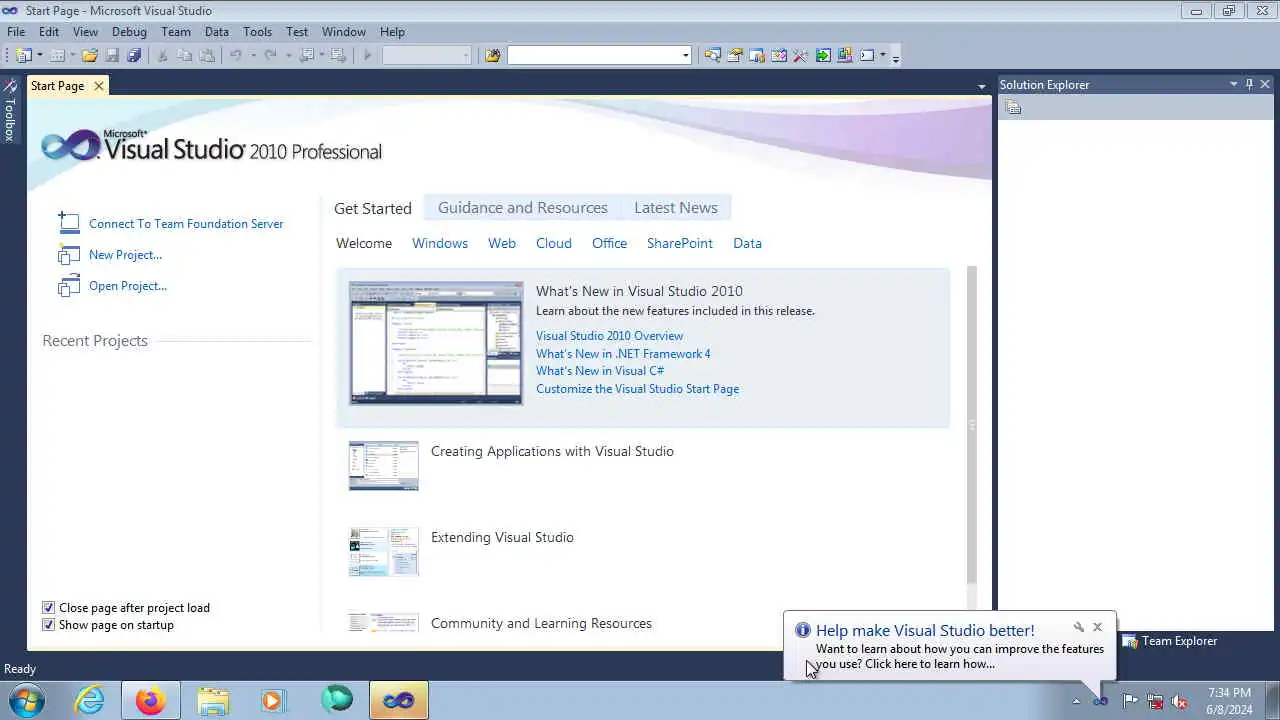Screen dimensions: 1280x720
Task: Uncheck Close page after project load
Action: coord(48,608)
